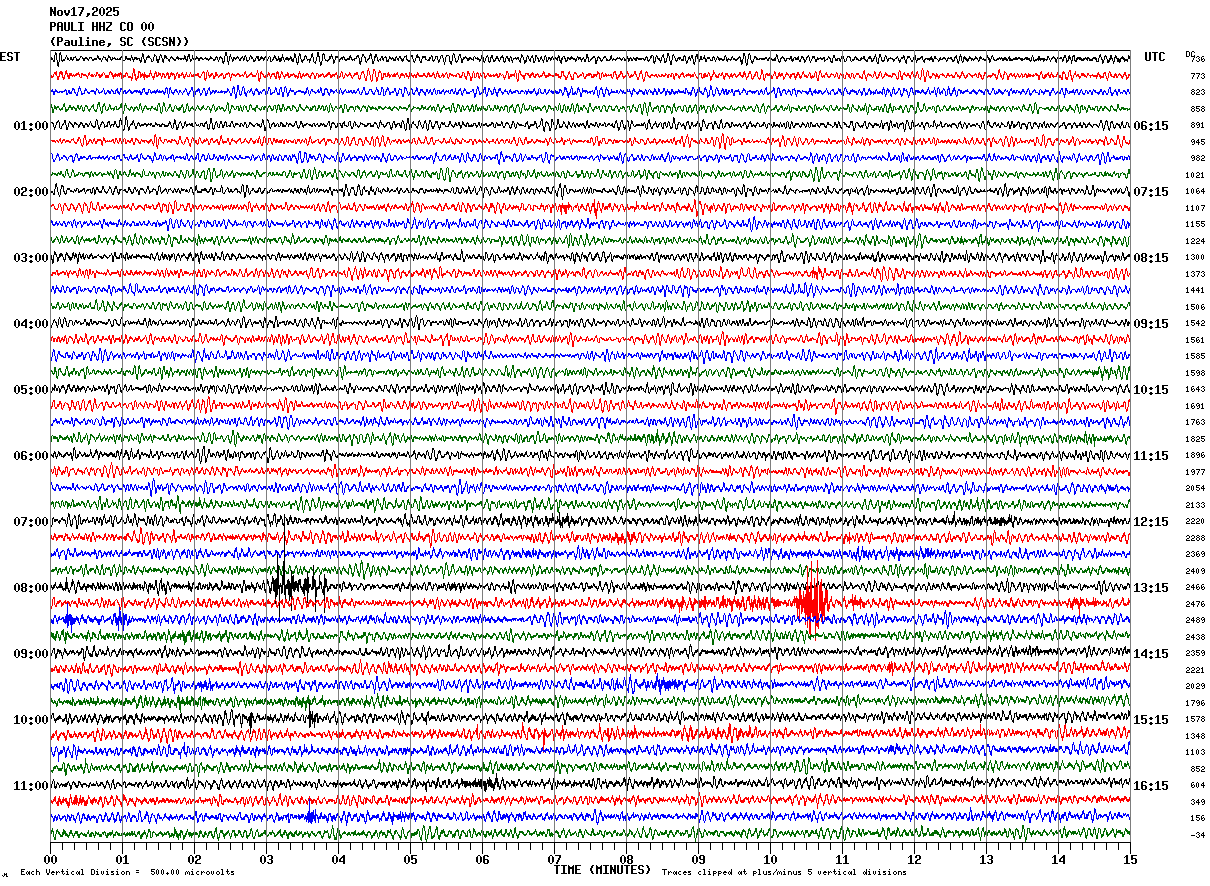Click the 11:15 UTC row label
Screen dimensions: 1210x886
click(1151, 456)
